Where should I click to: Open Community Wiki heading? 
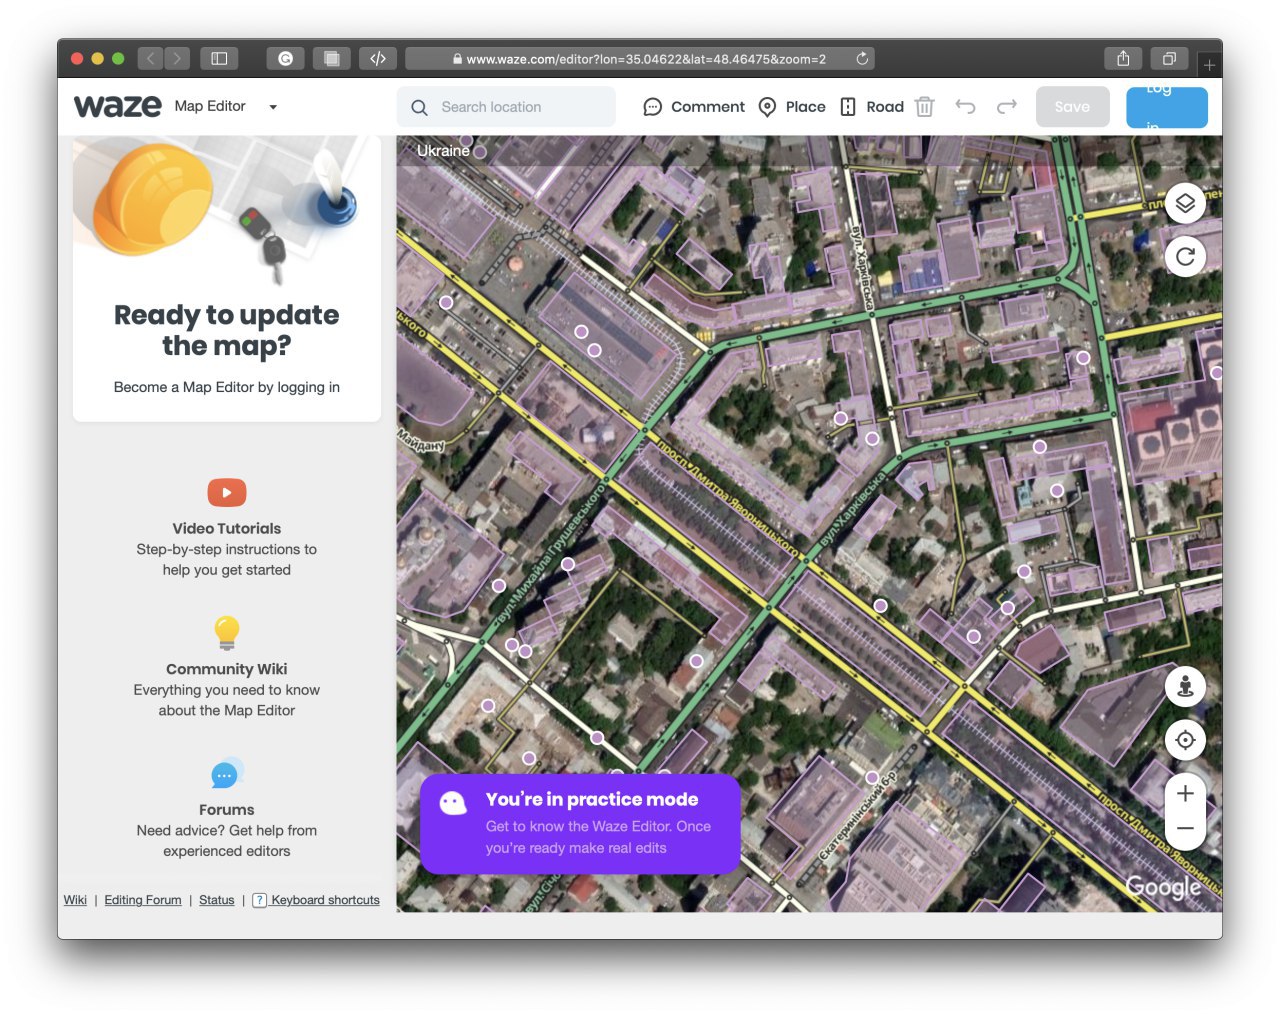pos(227,669)
